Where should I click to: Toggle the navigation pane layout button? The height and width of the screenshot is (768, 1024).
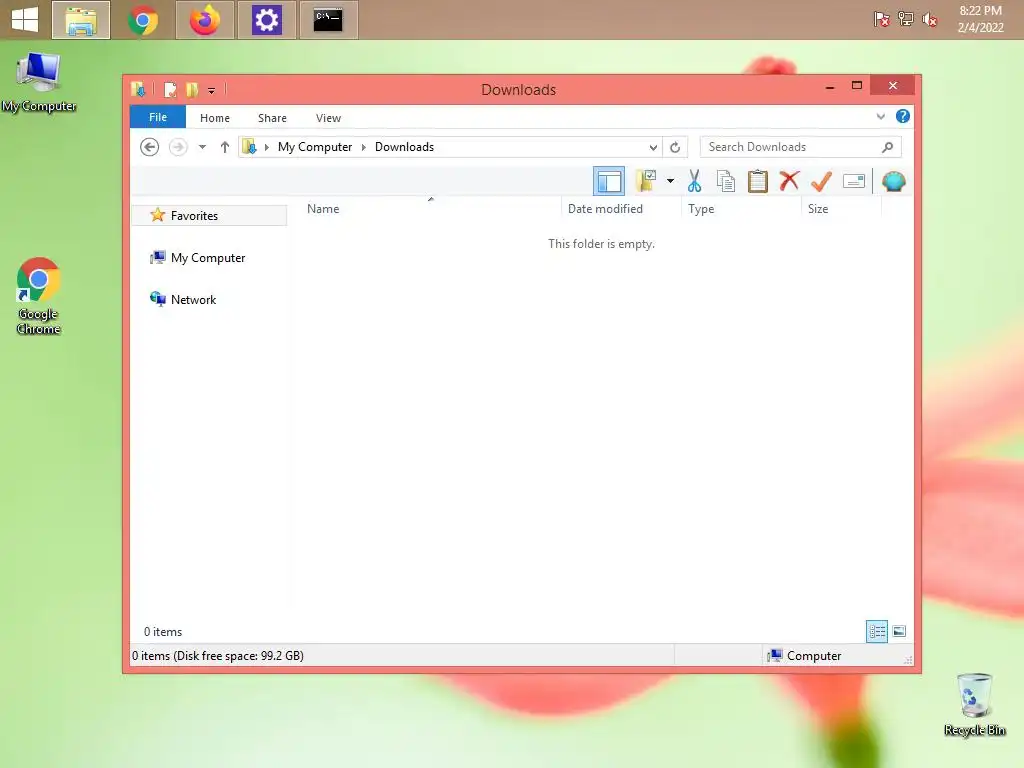click(609, 181)
